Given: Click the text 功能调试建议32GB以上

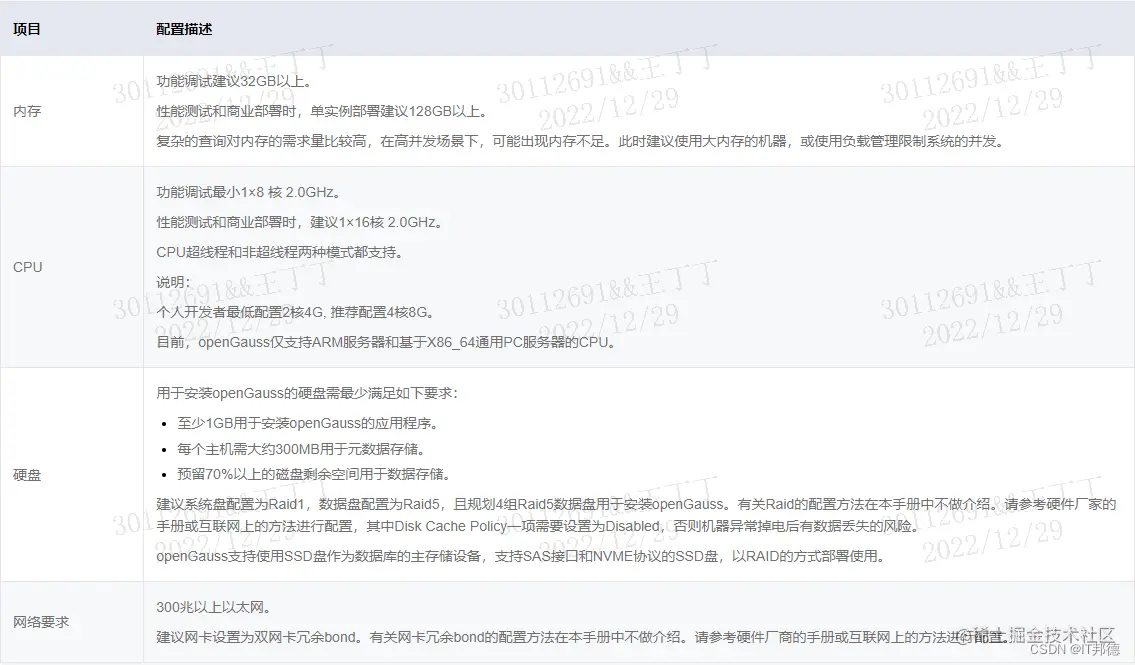Looking at the screenshot, I should point(230,84).
